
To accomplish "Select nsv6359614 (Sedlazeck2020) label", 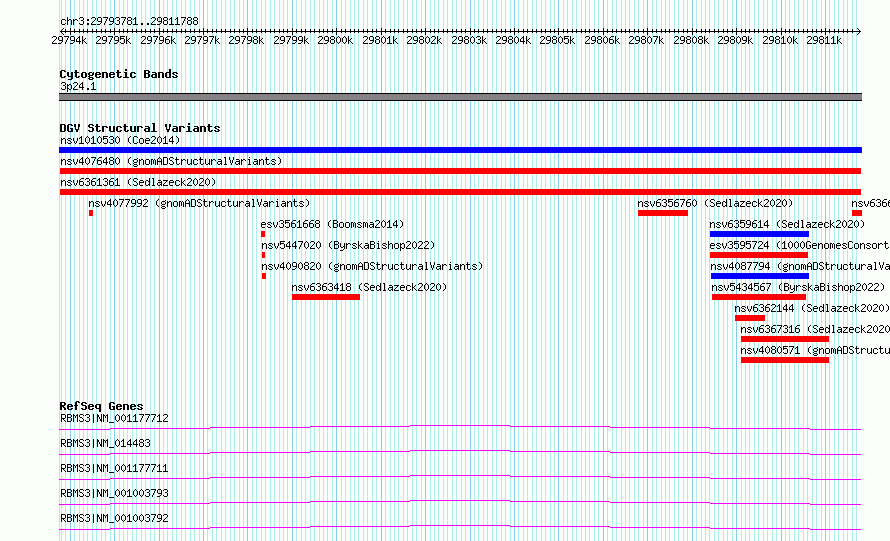I will pyautogui.click(x=787, y=224).
